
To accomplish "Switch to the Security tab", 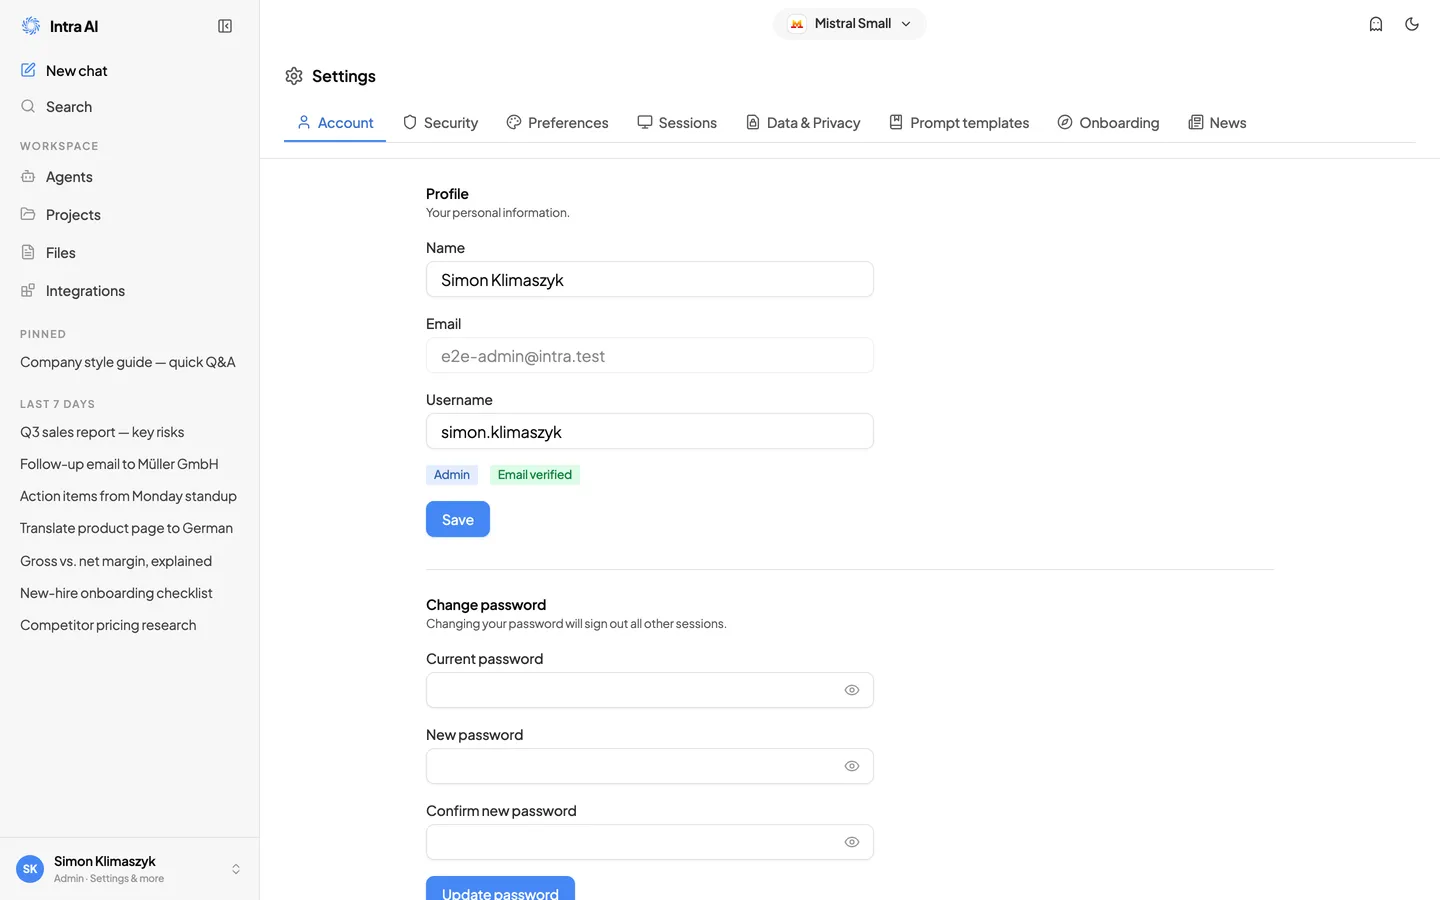I will point(441,123).
